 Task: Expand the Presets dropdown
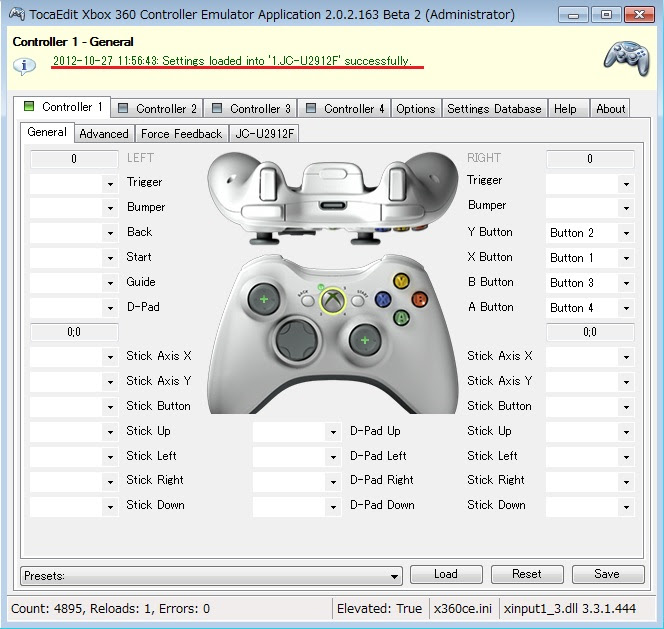click(211, 576)
